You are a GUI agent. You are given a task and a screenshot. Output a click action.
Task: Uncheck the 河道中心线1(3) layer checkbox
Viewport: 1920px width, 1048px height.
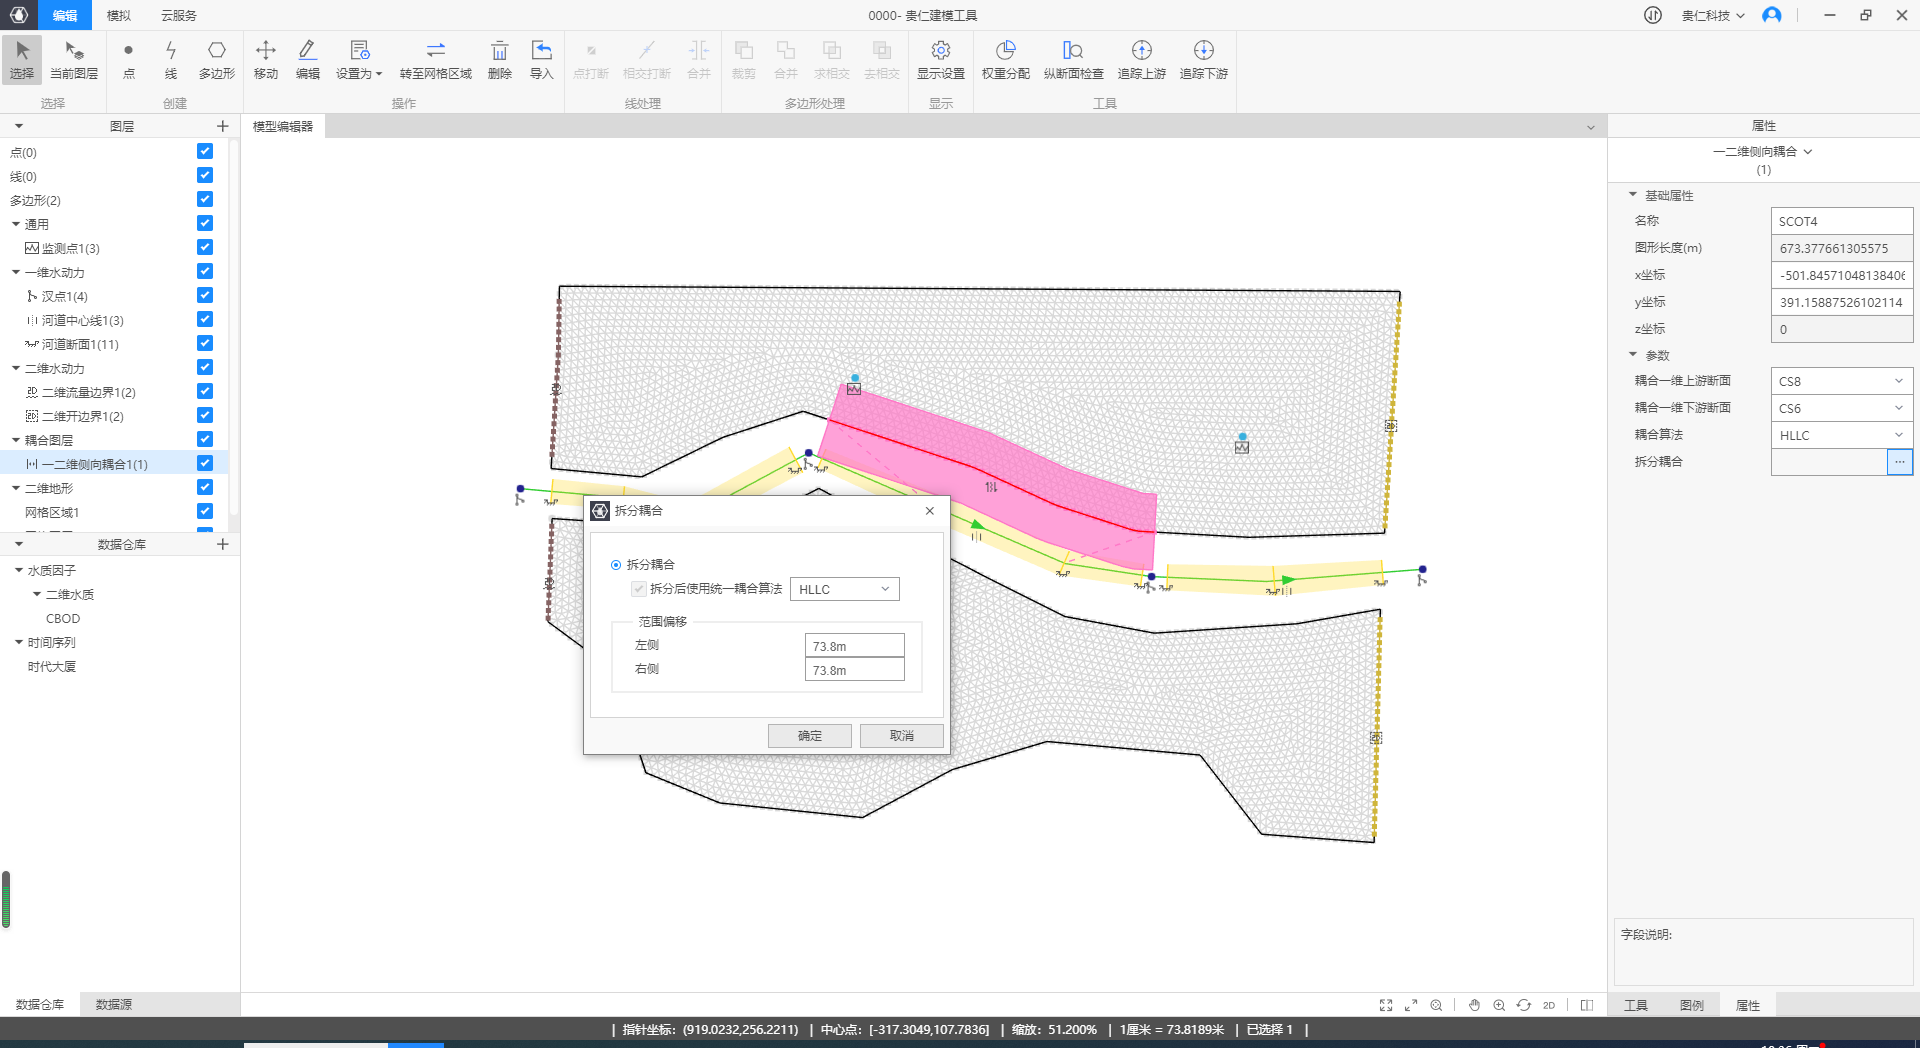pyautogui.click(x=205, y=320)
